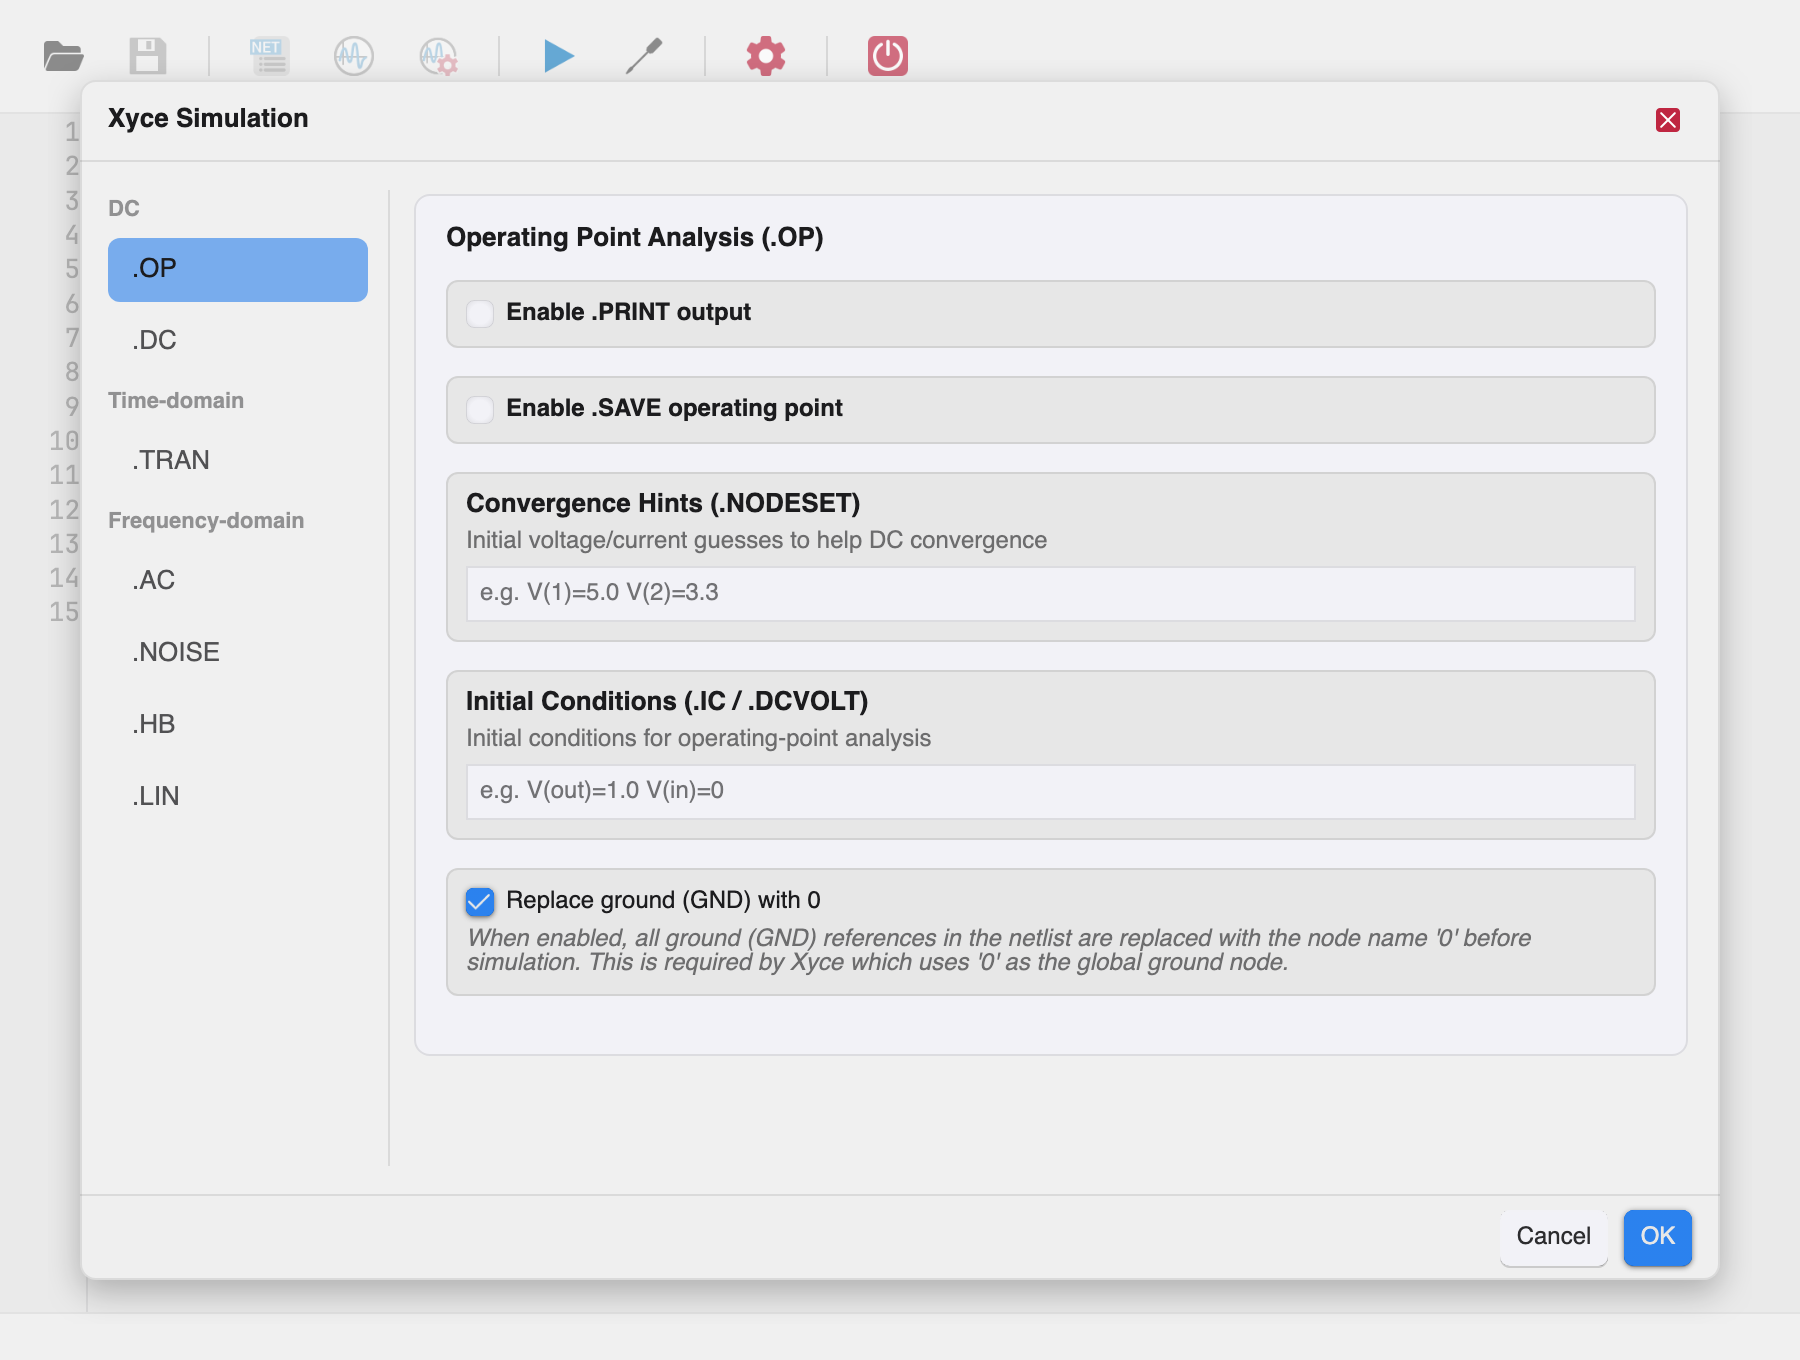Select the .LIN analysis
Image resolution: width=1800 pixels, height=1360 pixels.
click(x=238, y=797)
